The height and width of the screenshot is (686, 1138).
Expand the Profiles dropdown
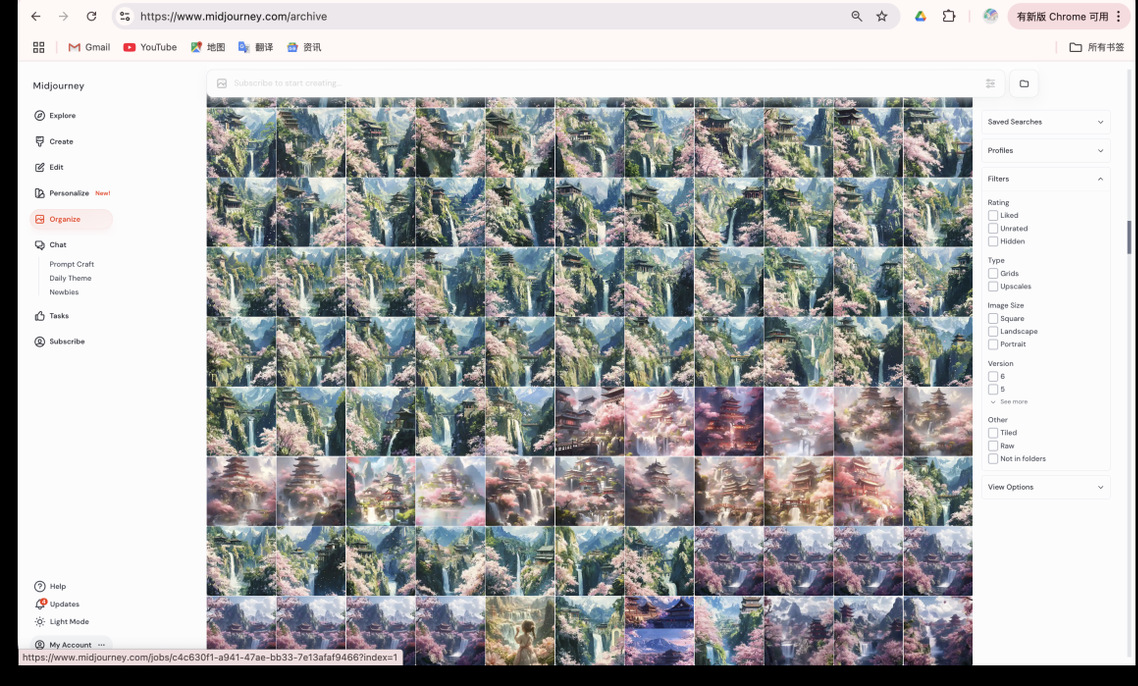pyautogui.click(x=1045, y=151)
